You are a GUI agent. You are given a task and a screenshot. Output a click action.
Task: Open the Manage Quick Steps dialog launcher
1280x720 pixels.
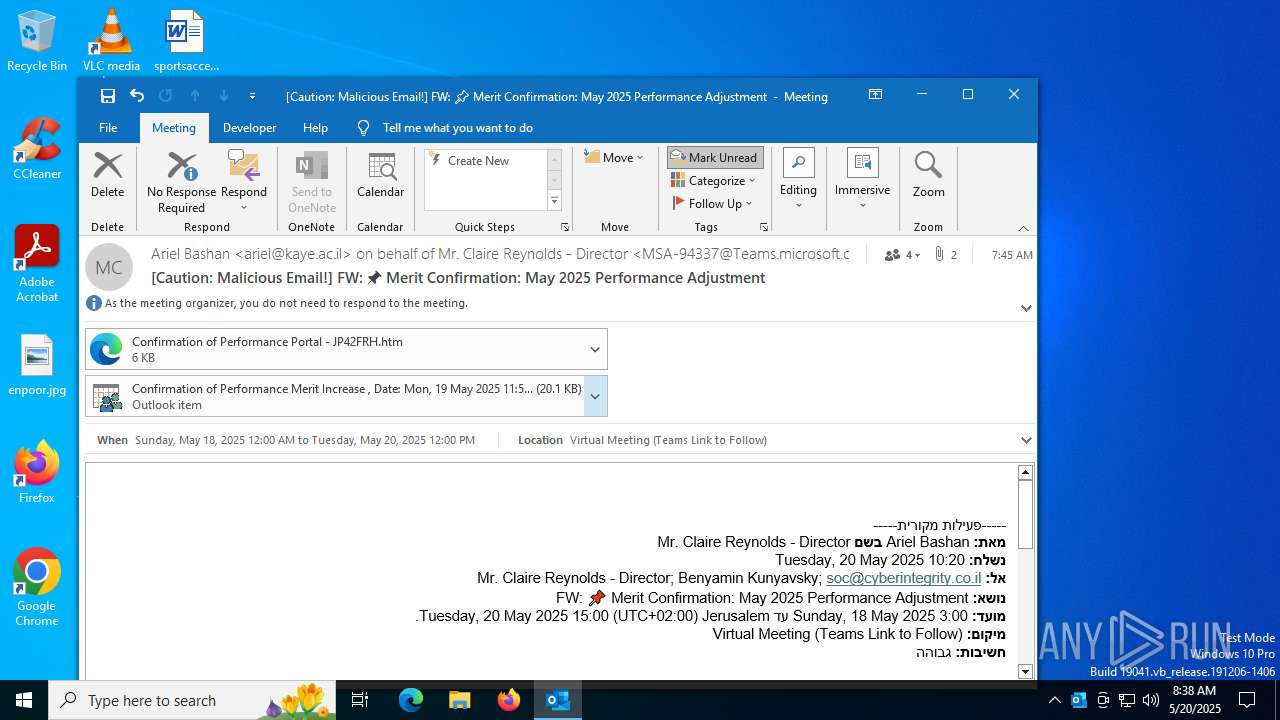point(564,228)
